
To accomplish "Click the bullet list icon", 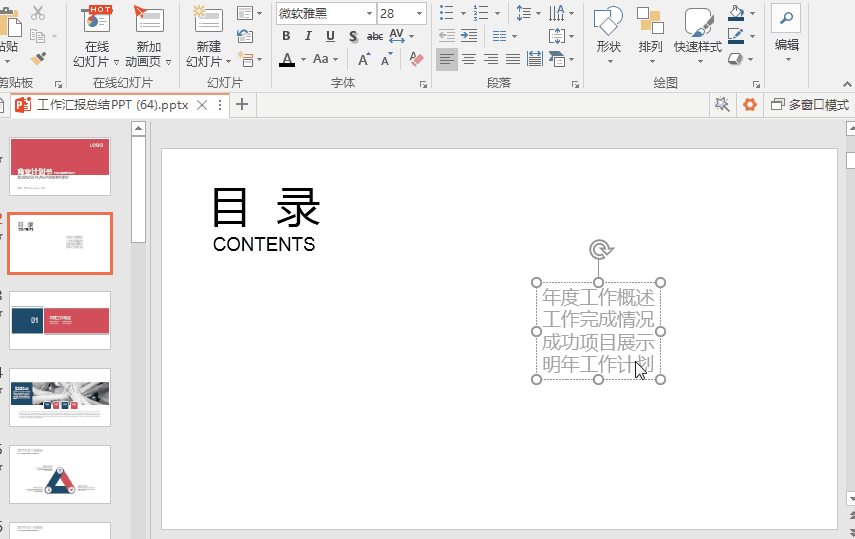I will [447, 13].
